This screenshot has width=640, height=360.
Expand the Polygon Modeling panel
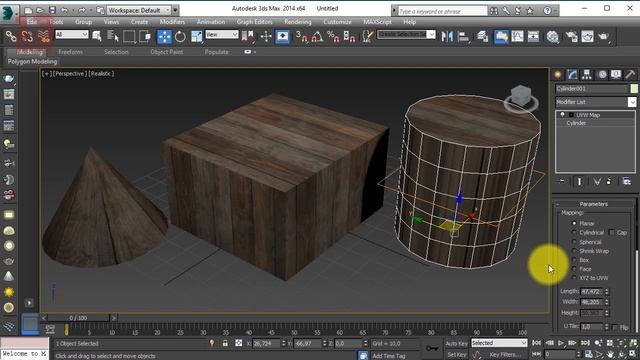click(x=32, y=61)
